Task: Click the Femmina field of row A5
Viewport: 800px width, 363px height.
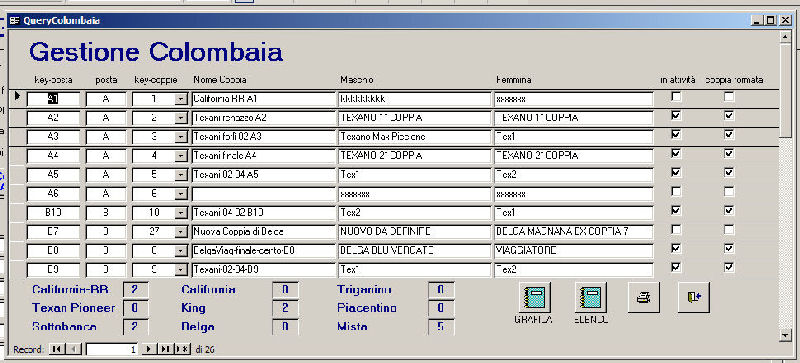Action: [573, 175]
